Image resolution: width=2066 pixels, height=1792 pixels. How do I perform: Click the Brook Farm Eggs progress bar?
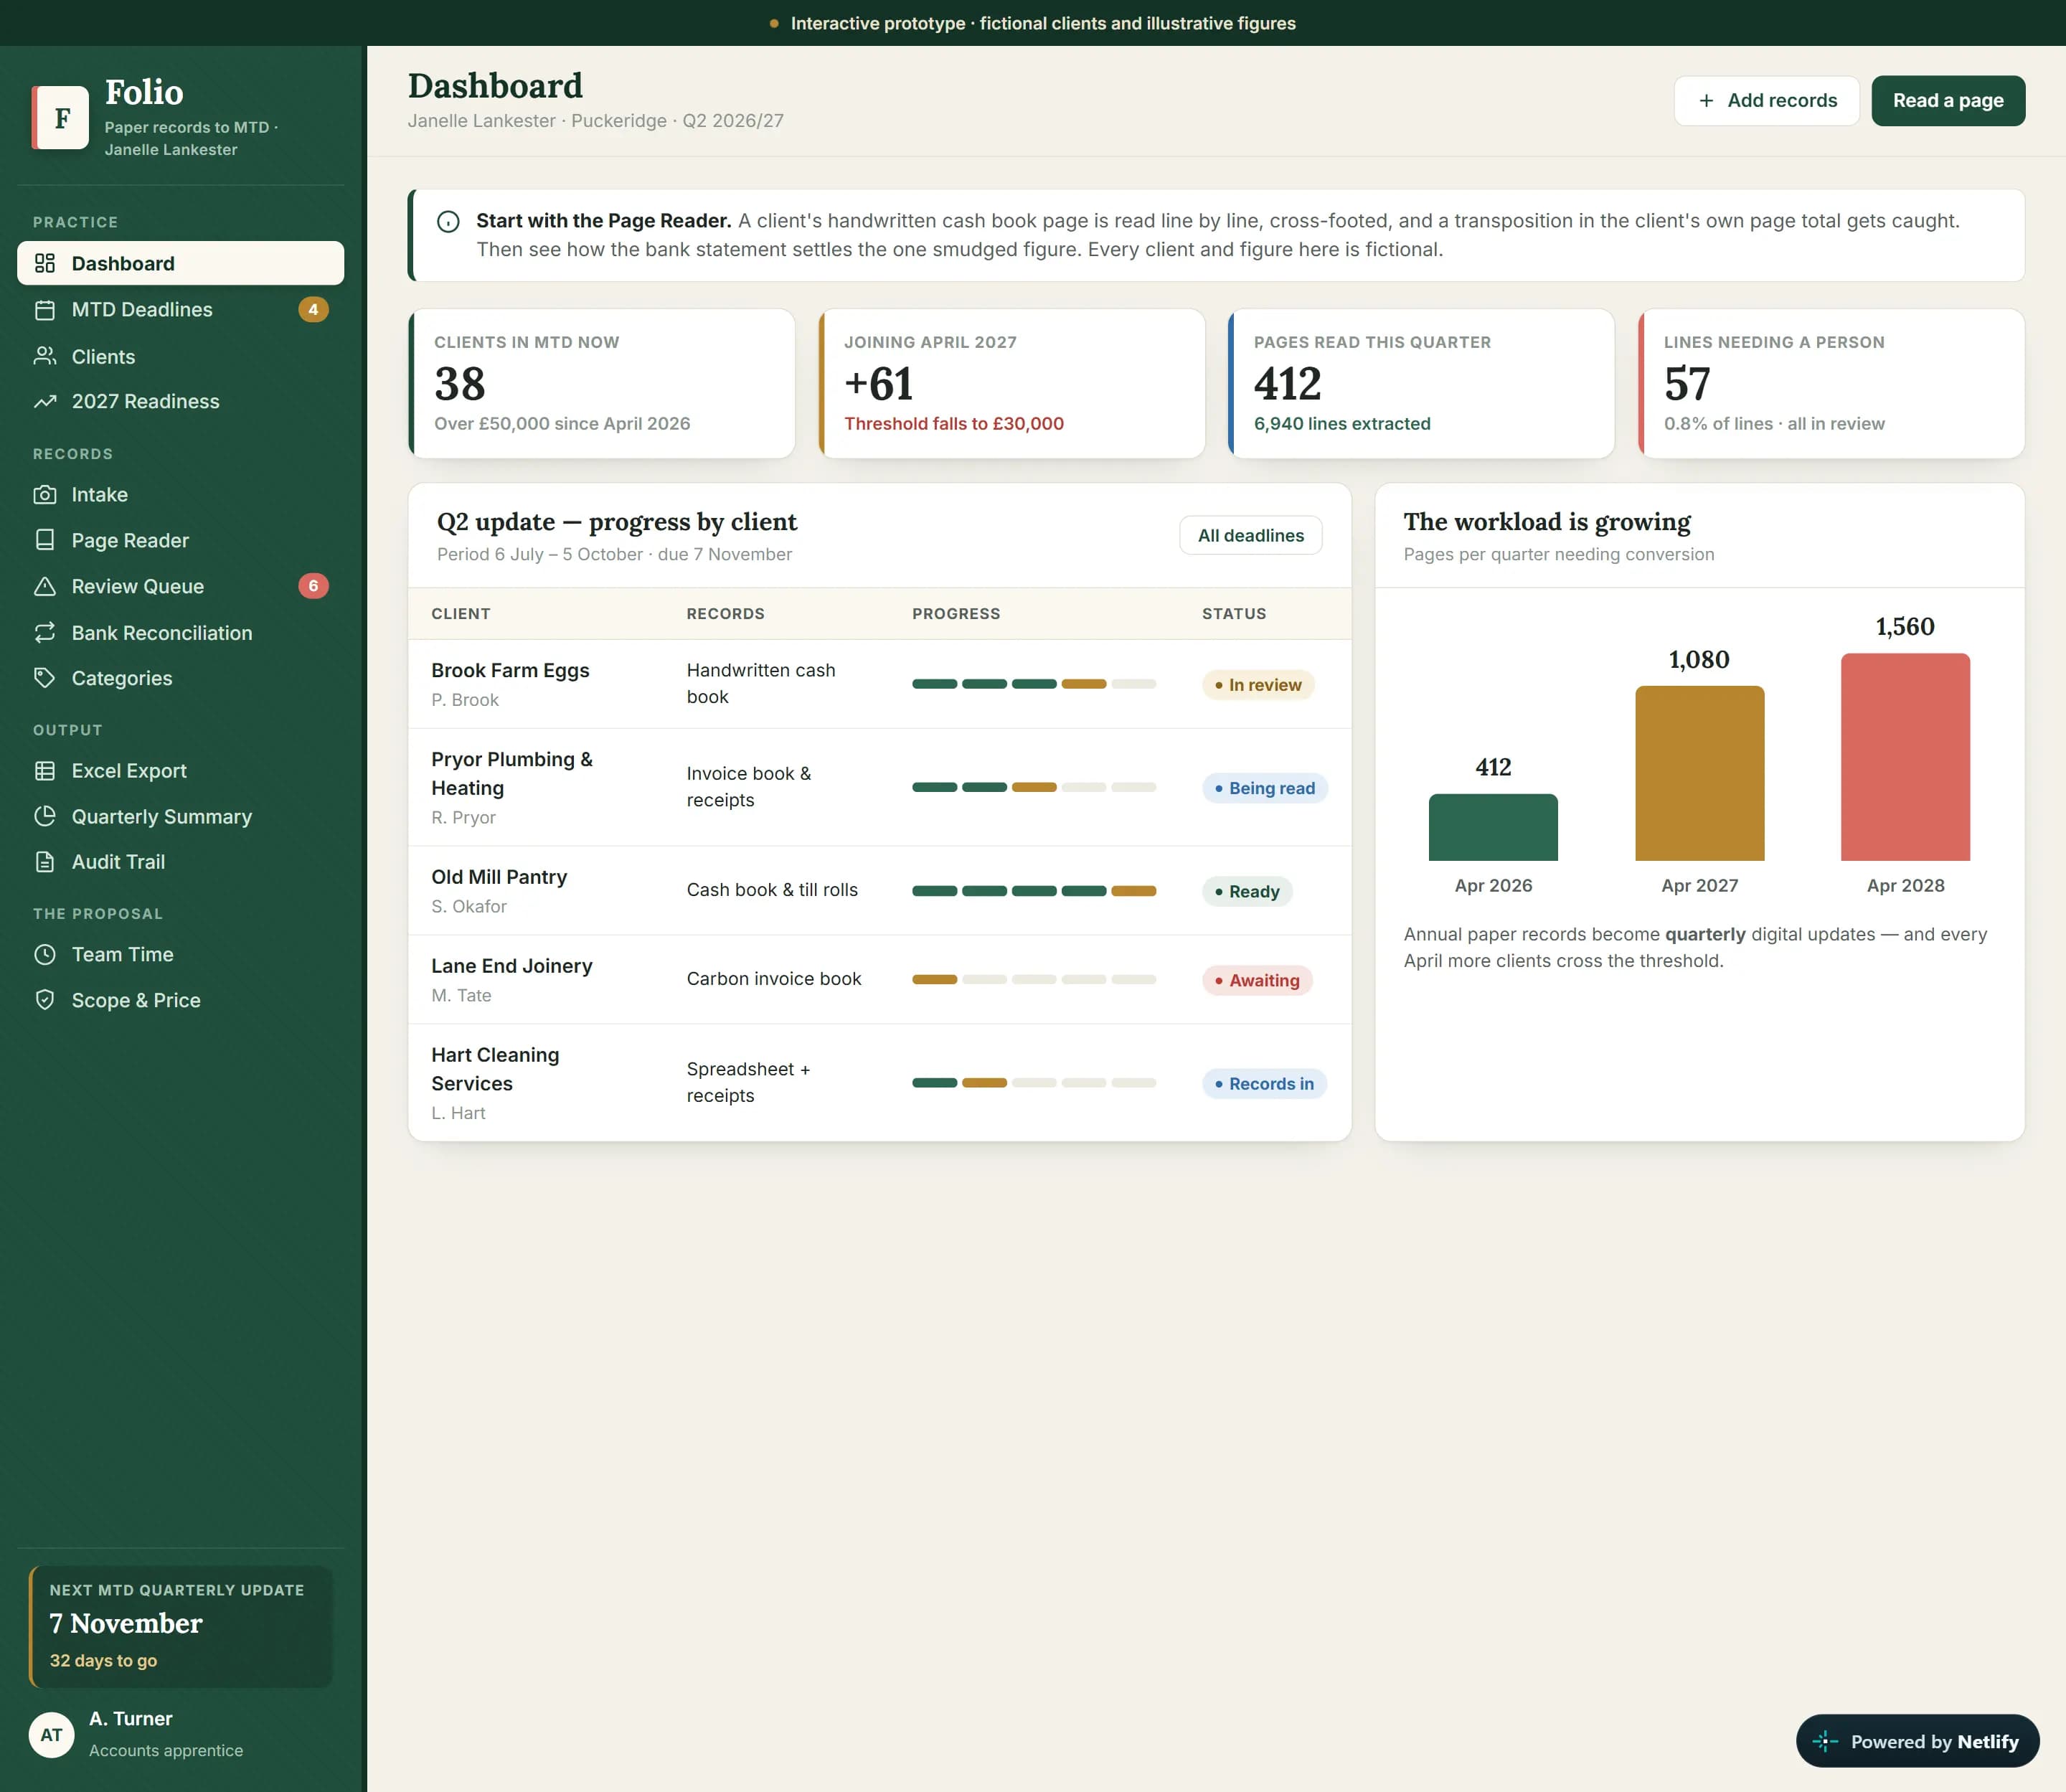[1034, 684]
